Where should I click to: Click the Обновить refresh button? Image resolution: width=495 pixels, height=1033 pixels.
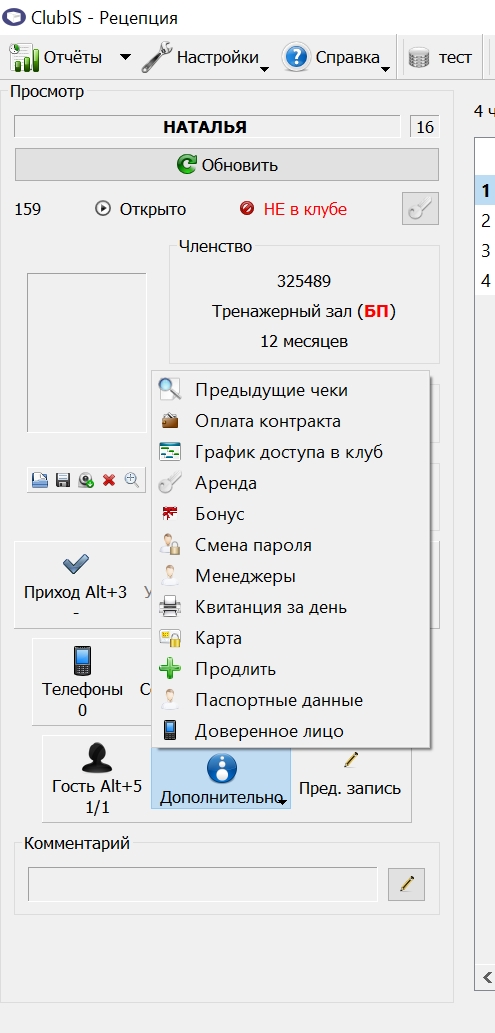(x=227, y=165)
